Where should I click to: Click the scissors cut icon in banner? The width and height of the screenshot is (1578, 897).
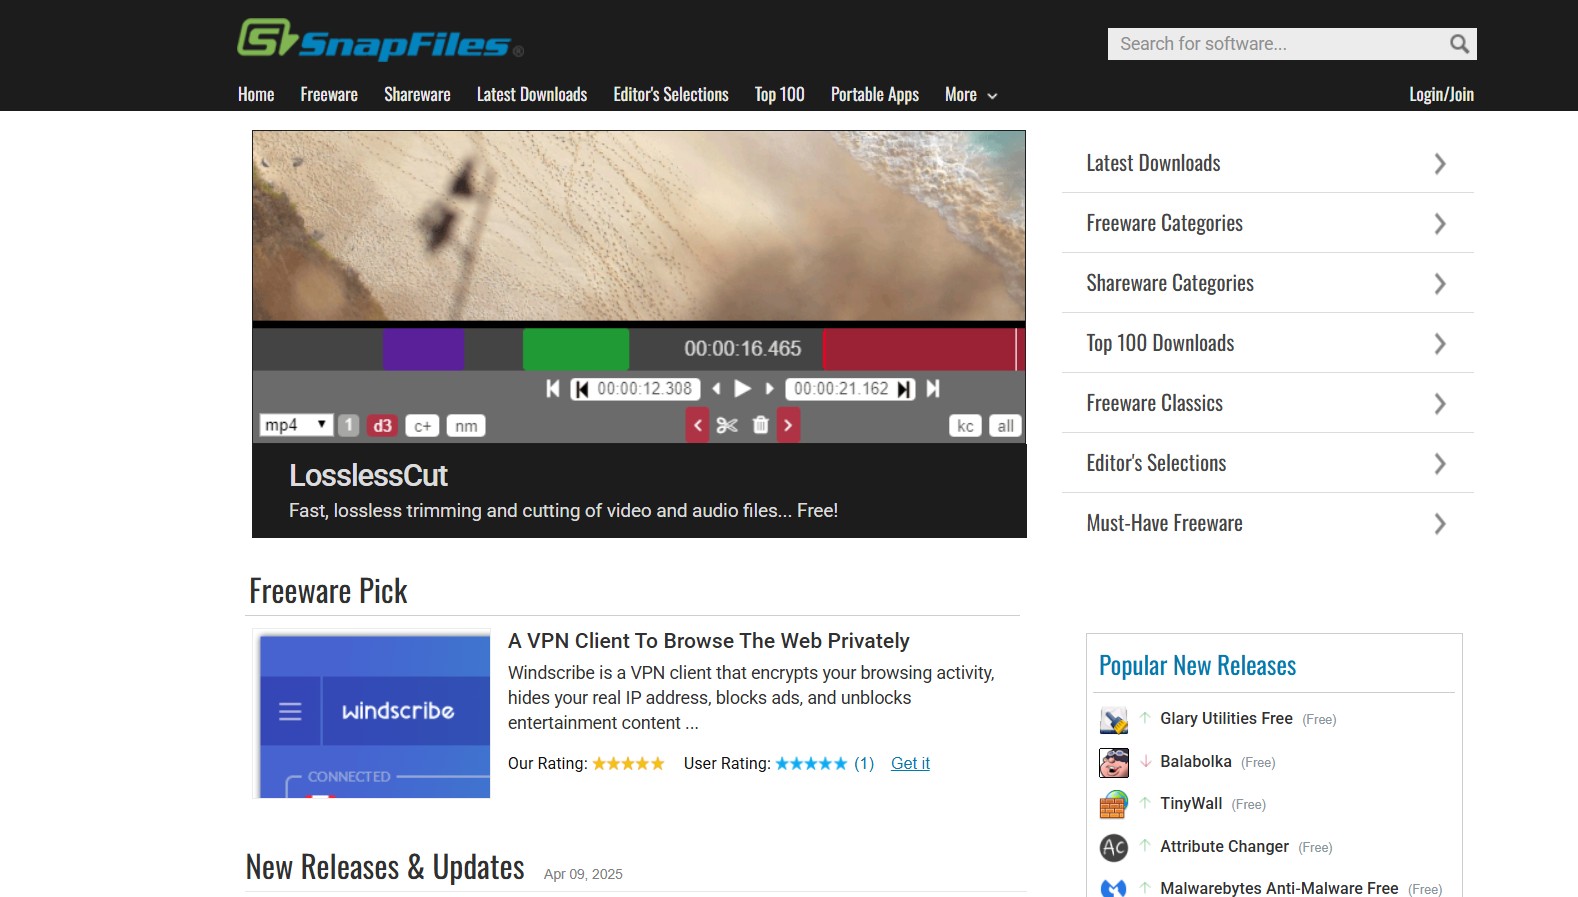(727, 425)
